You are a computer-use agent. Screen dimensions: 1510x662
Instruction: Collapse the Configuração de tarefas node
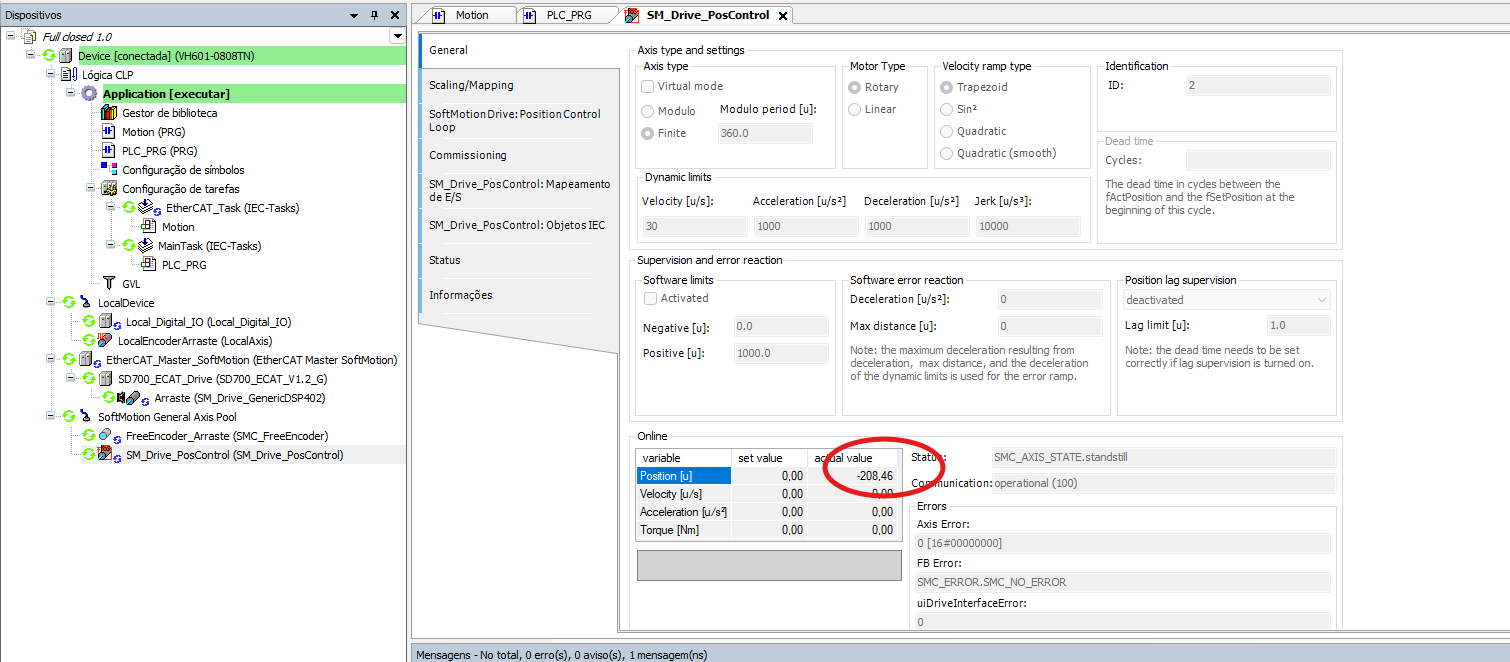[91, 189]
